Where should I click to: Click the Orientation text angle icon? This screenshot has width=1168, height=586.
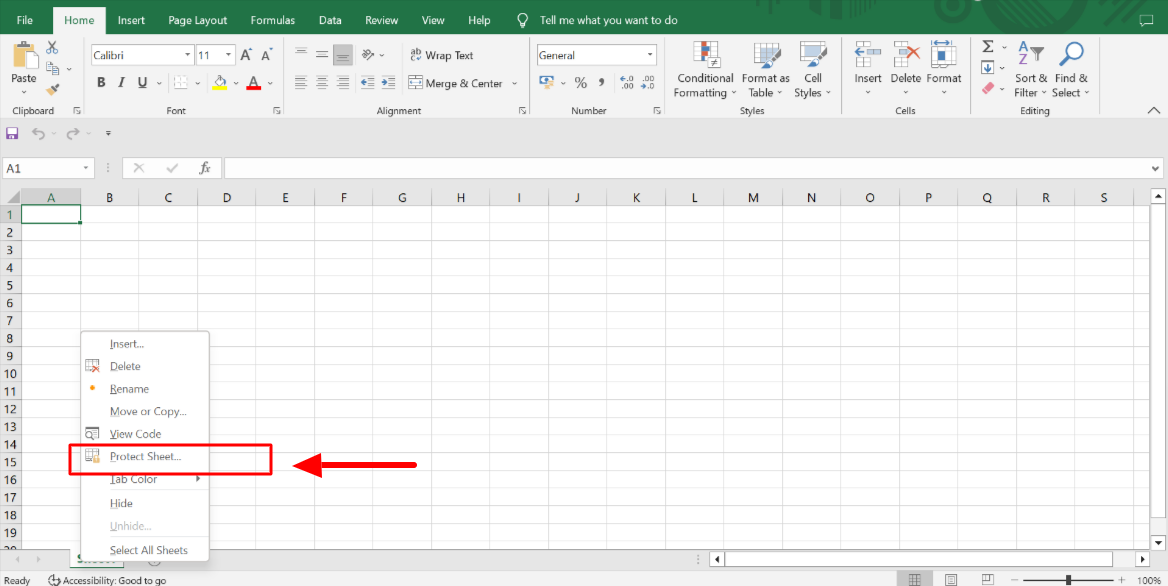click(x=368, y=55)
